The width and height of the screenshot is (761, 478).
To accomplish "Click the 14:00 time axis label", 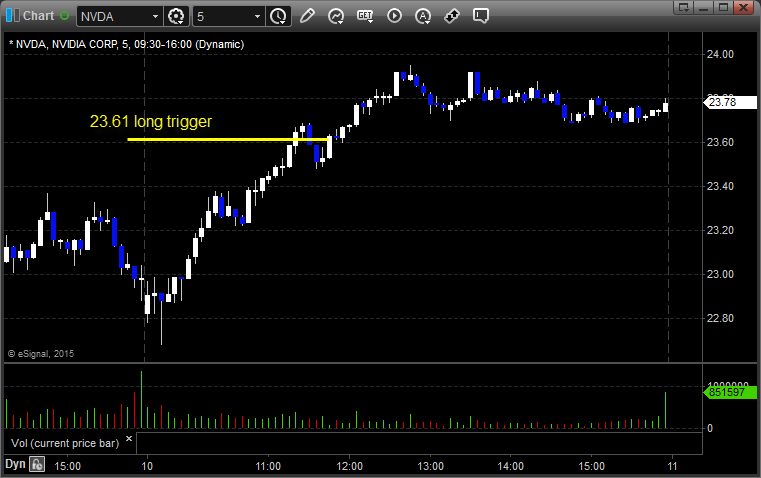I will click(511, 466).
